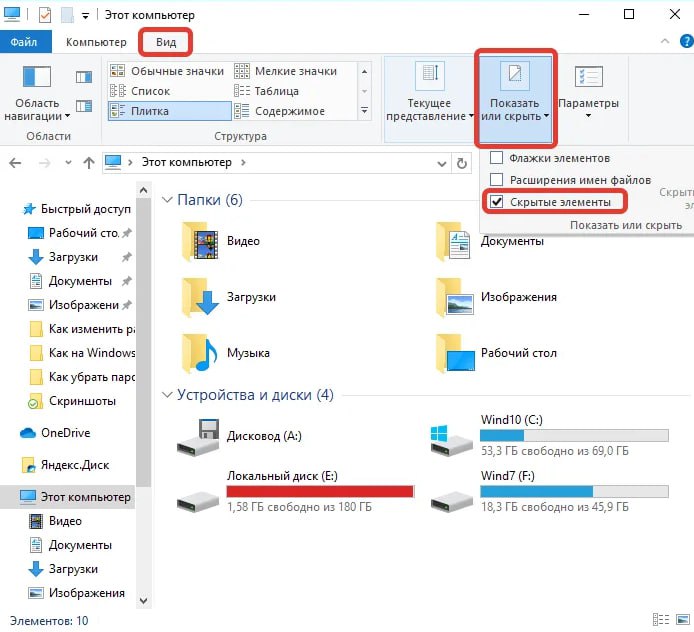Open the Текущее представление dropdown
This screenshot has height=632, width=694.
429,97
